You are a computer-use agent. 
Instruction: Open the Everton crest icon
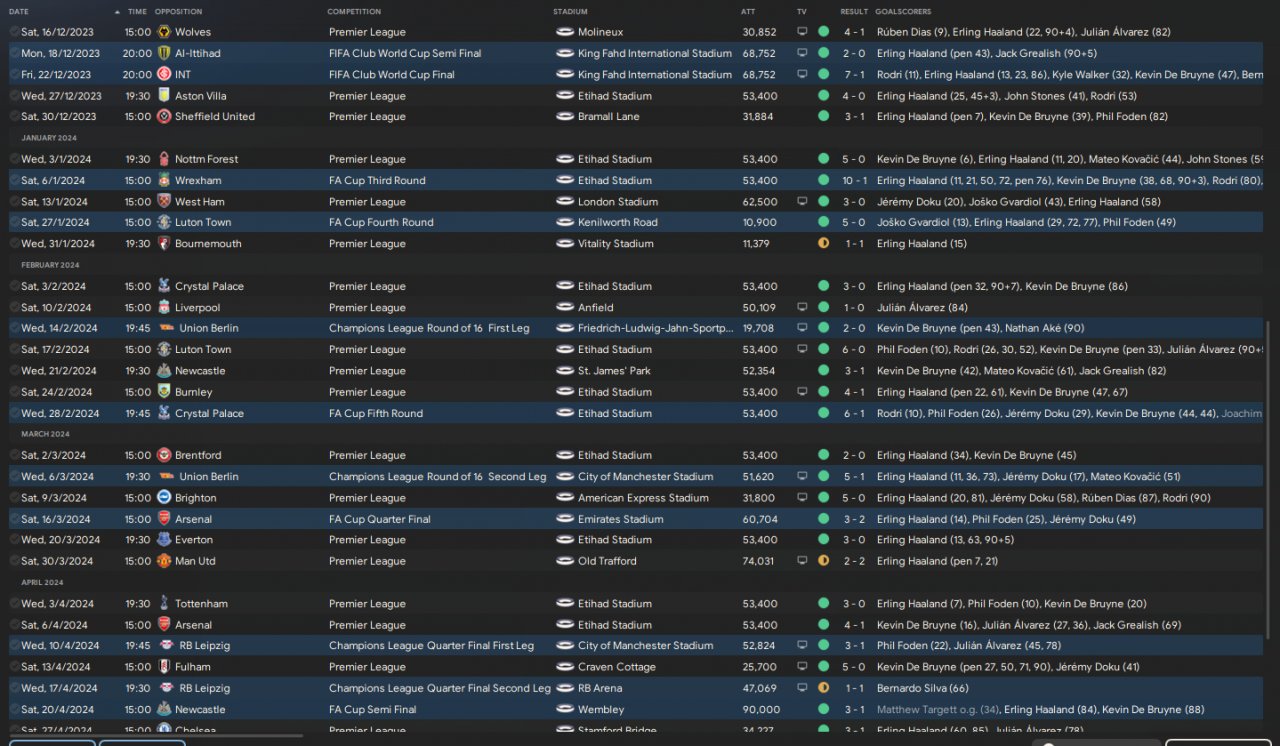(164, 540)
